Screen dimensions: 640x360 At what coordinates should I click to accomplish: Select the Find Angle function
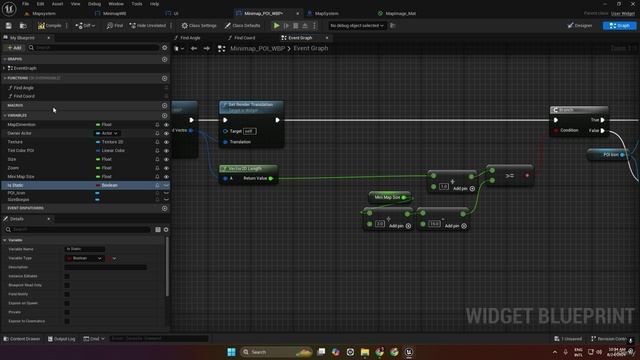click(x=24, y=88)
